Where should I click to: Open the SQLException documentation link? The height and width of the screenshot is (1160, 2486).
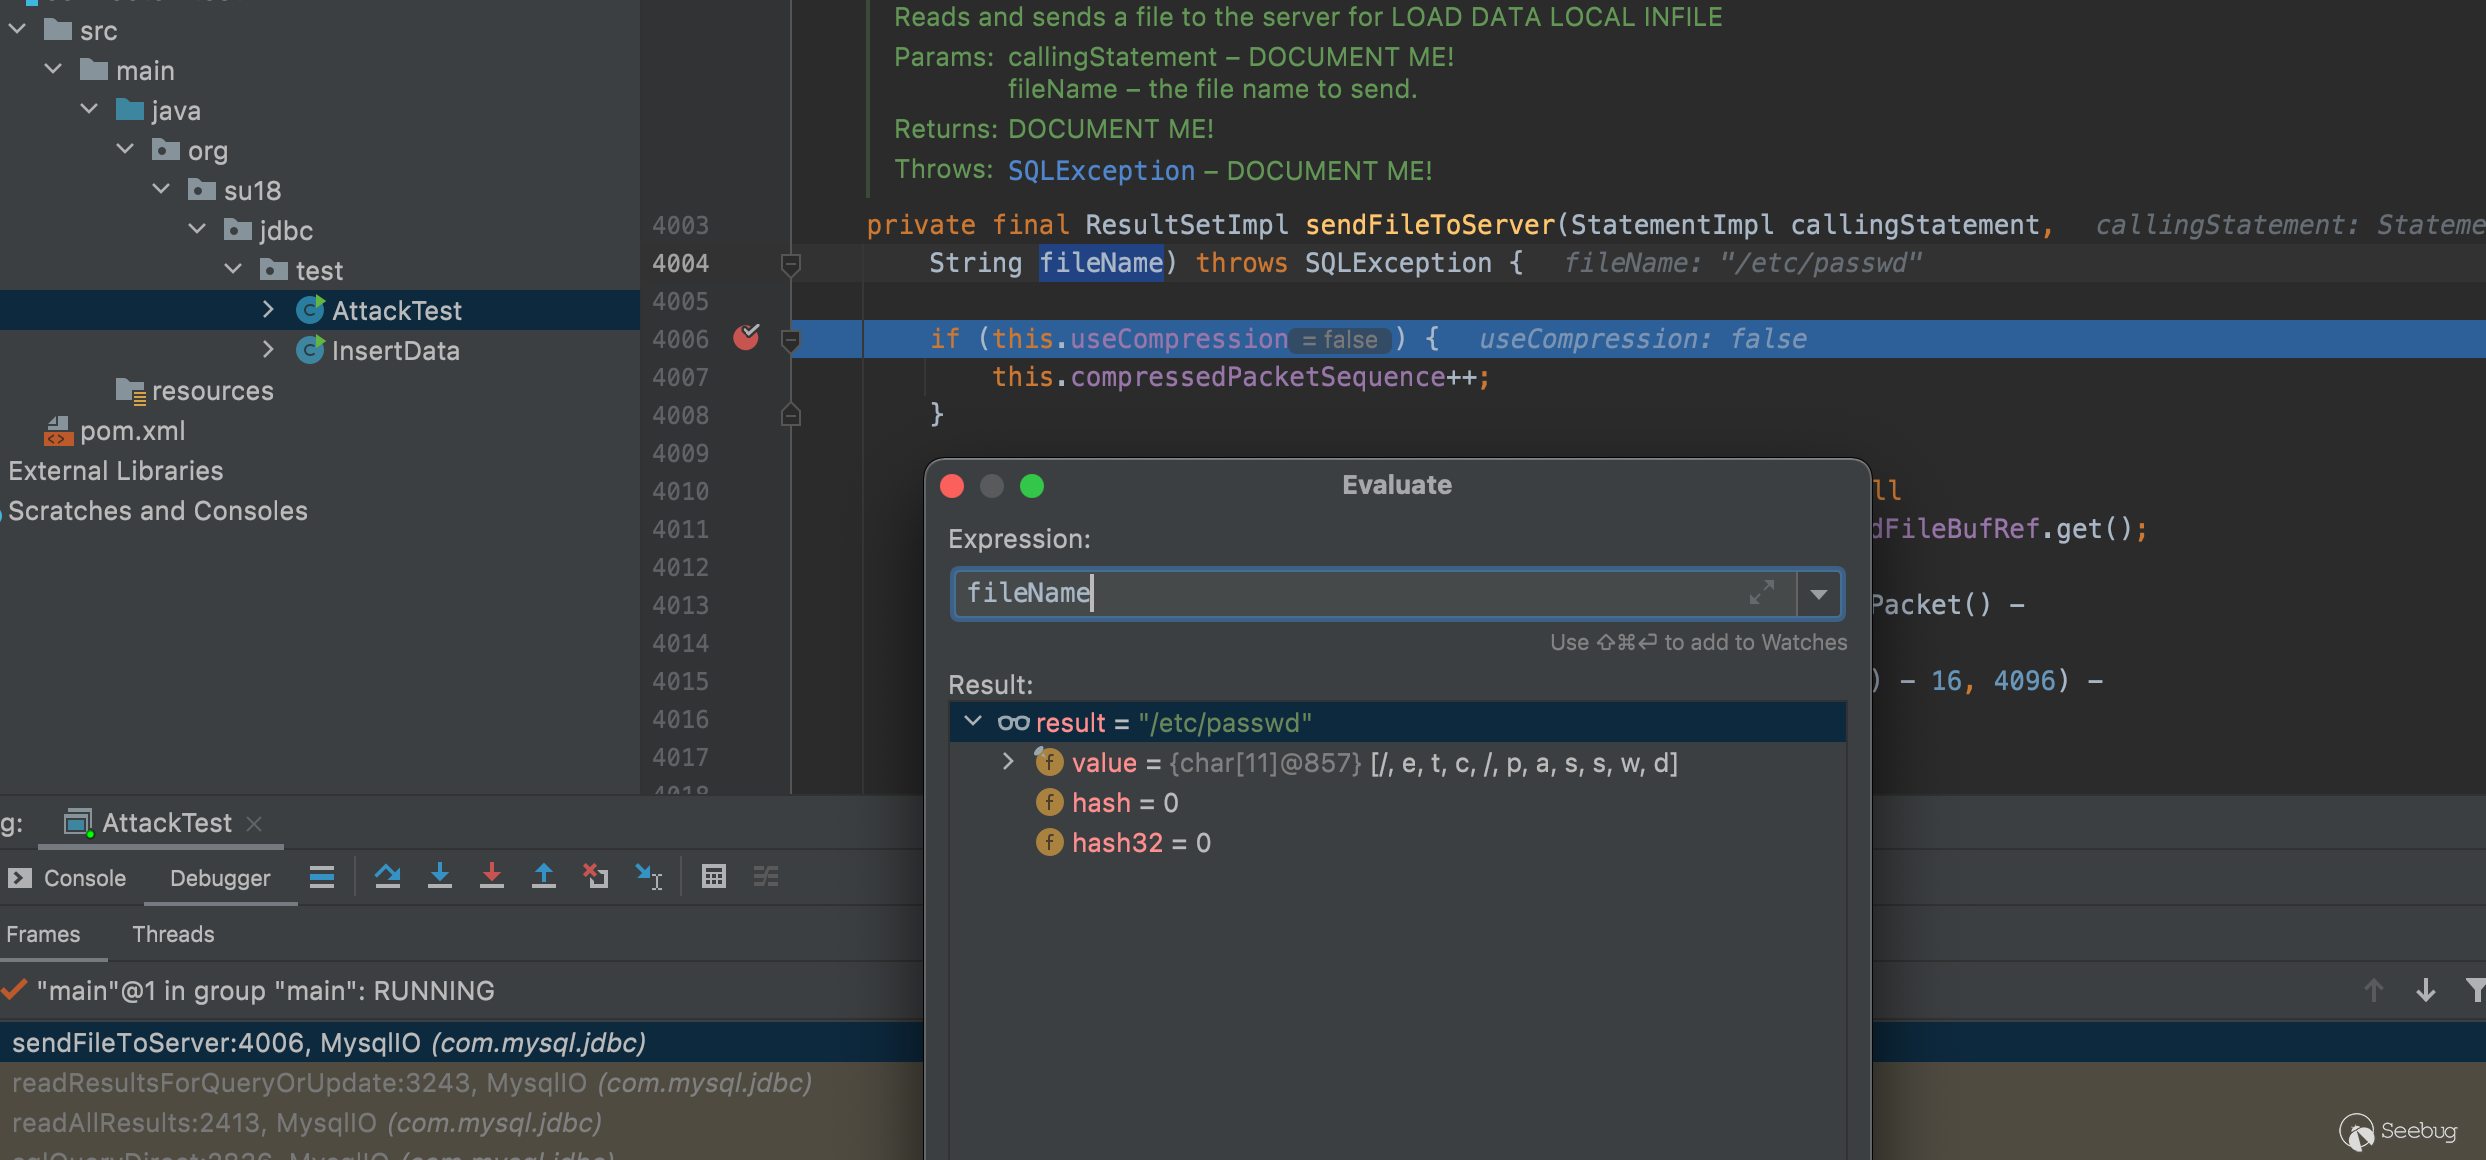click(x=1100, y=171)
